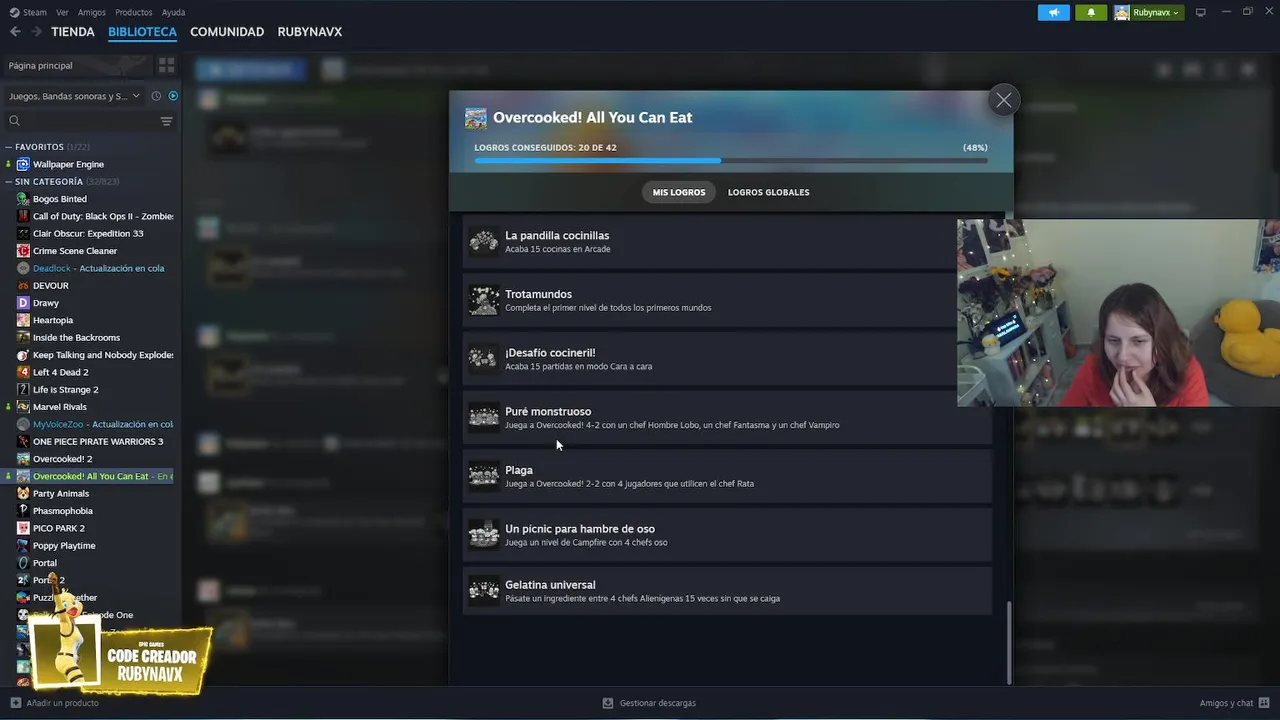Open Amigos y chat
The width and height of the screenshot is (1280, 720).
click(1233, 703)
